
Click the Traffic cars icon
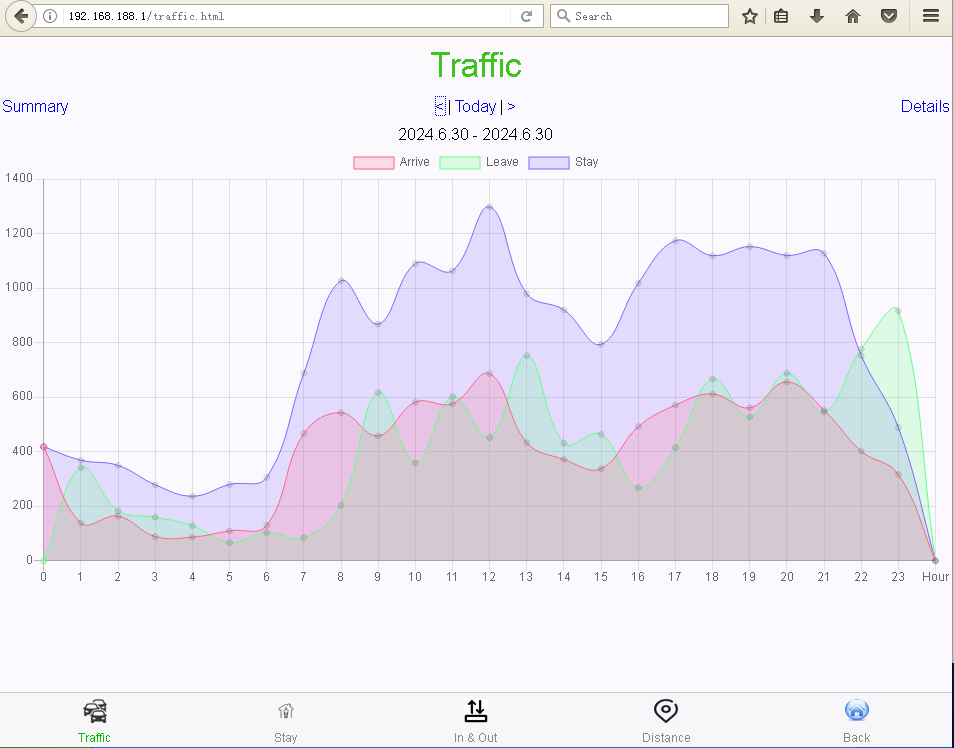click(x=95, y=711)
